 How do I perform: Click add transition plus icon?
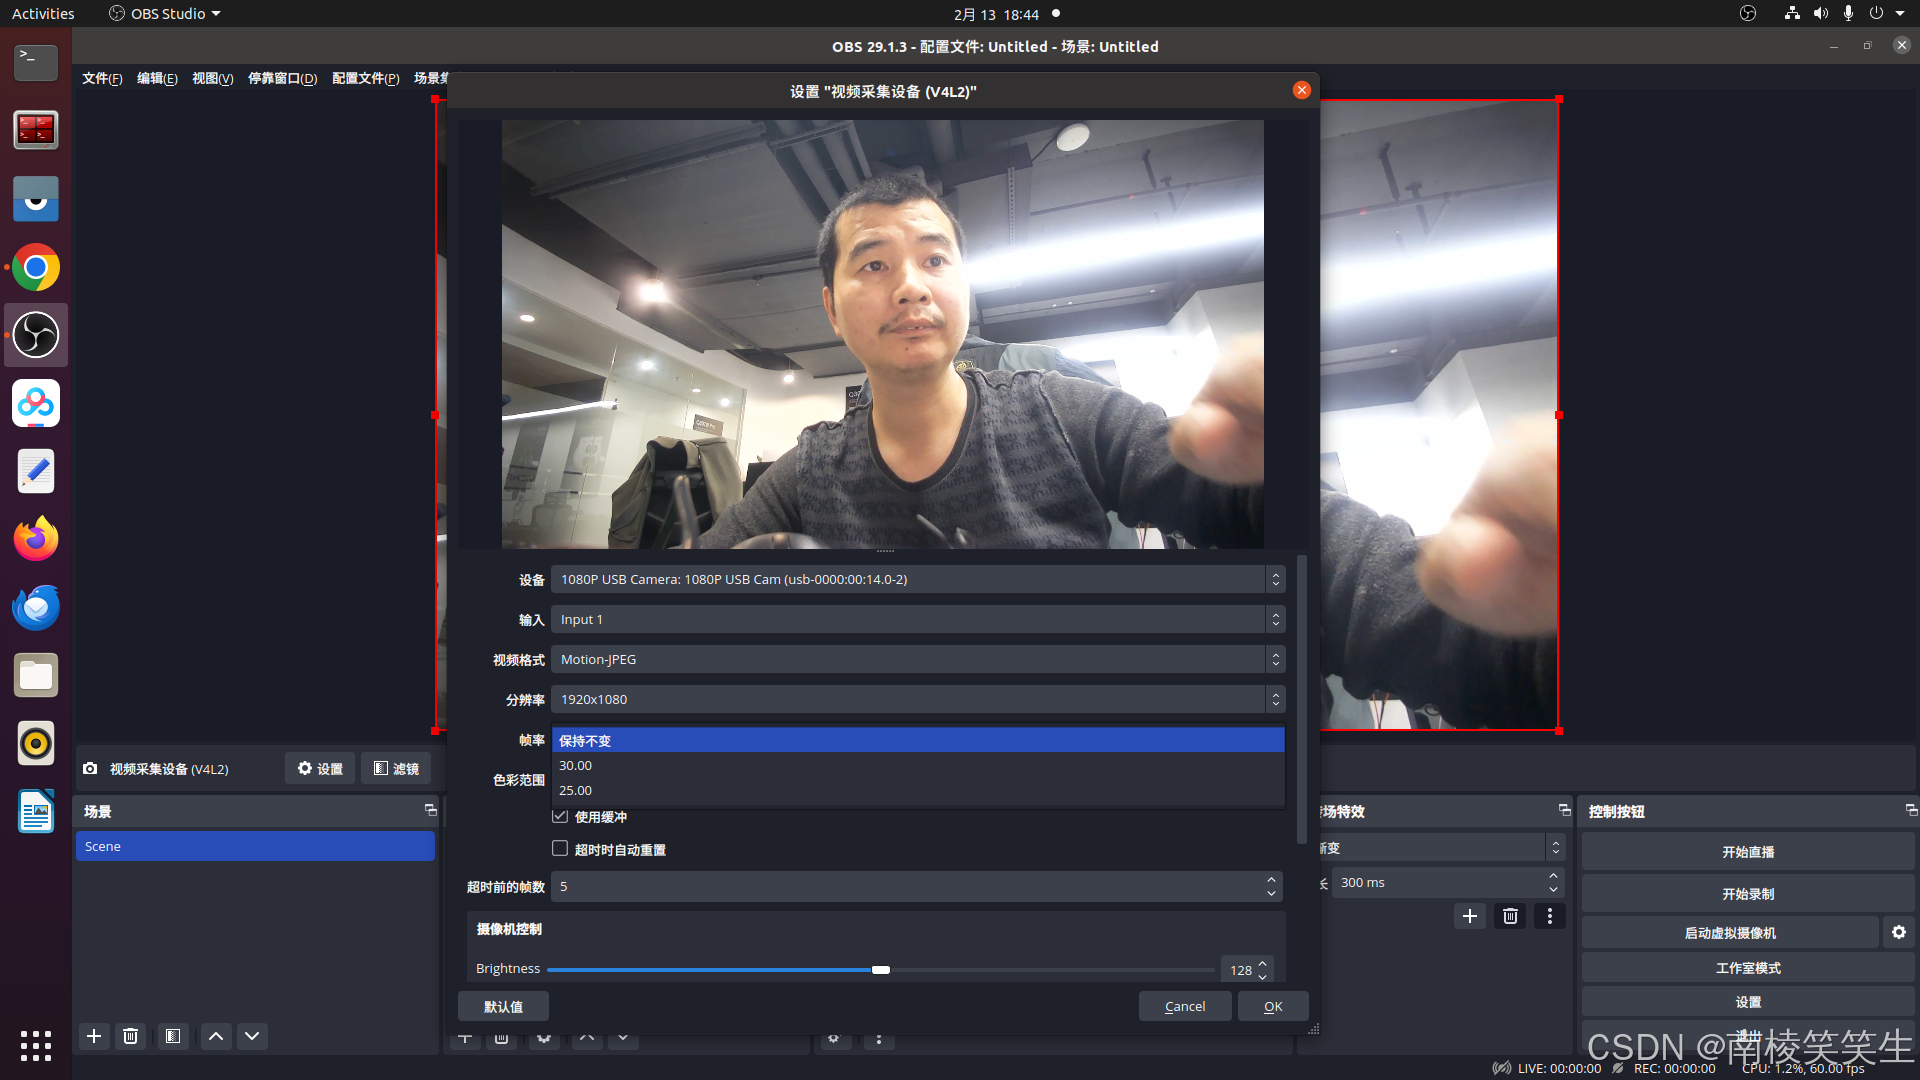pos(1469,916)
